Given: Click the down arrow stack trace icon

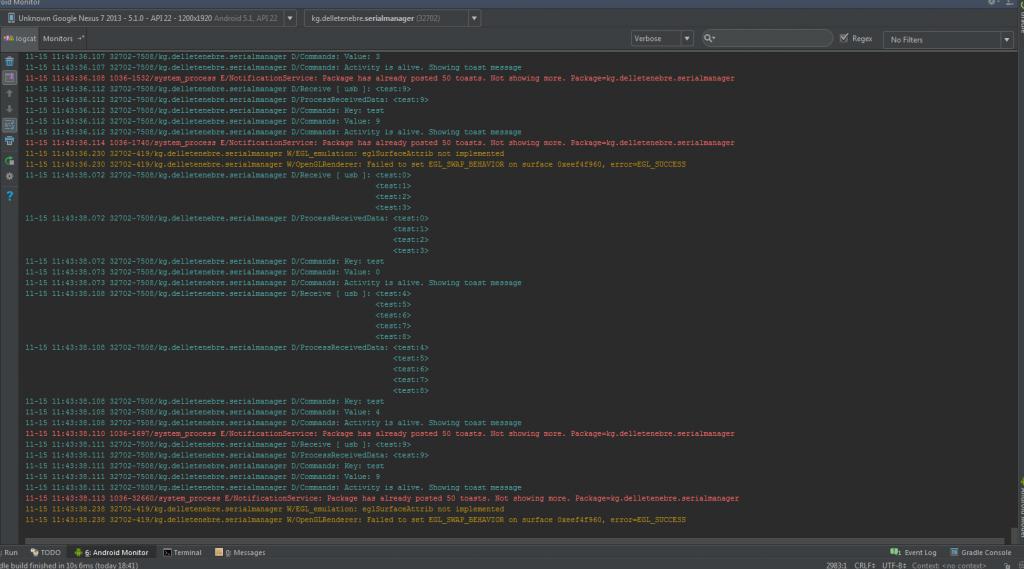Looking at the screenshot, I should click(x=9, y=109).
